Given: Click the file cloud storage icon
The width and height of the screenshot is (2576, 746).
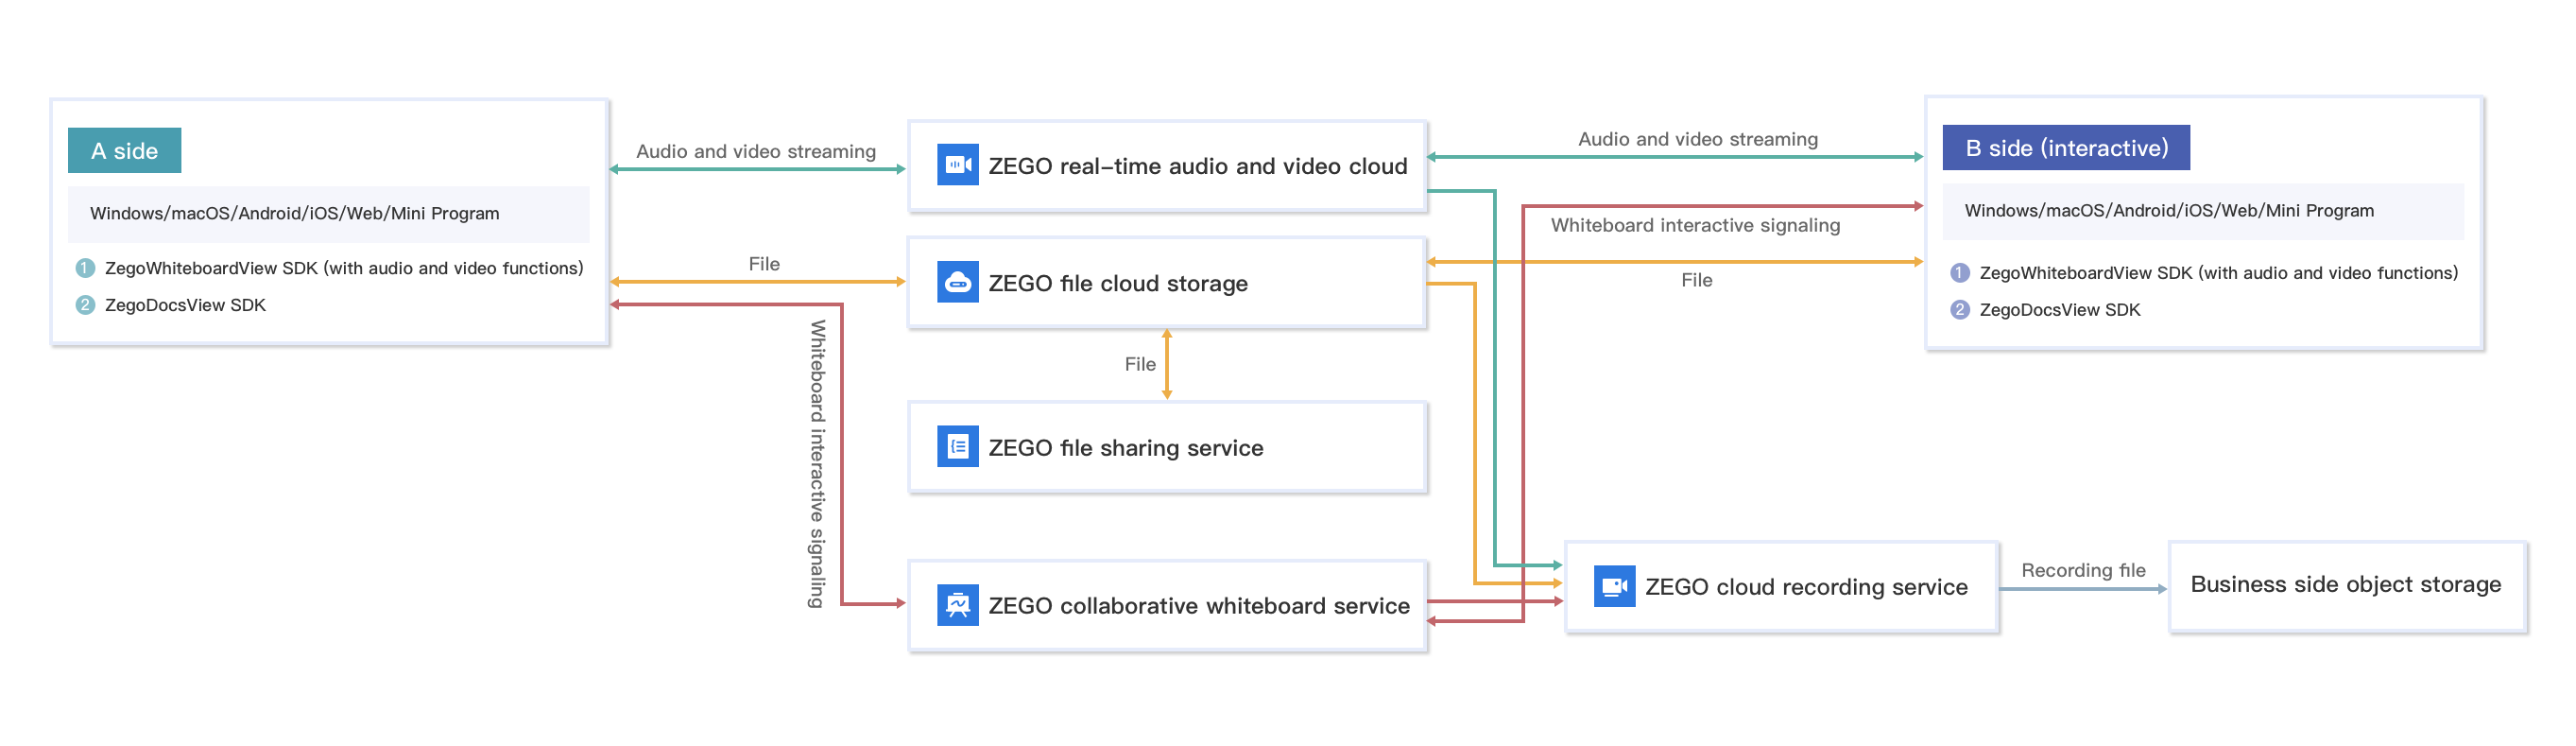Looking at the screenshot, I should coord(957,283).
